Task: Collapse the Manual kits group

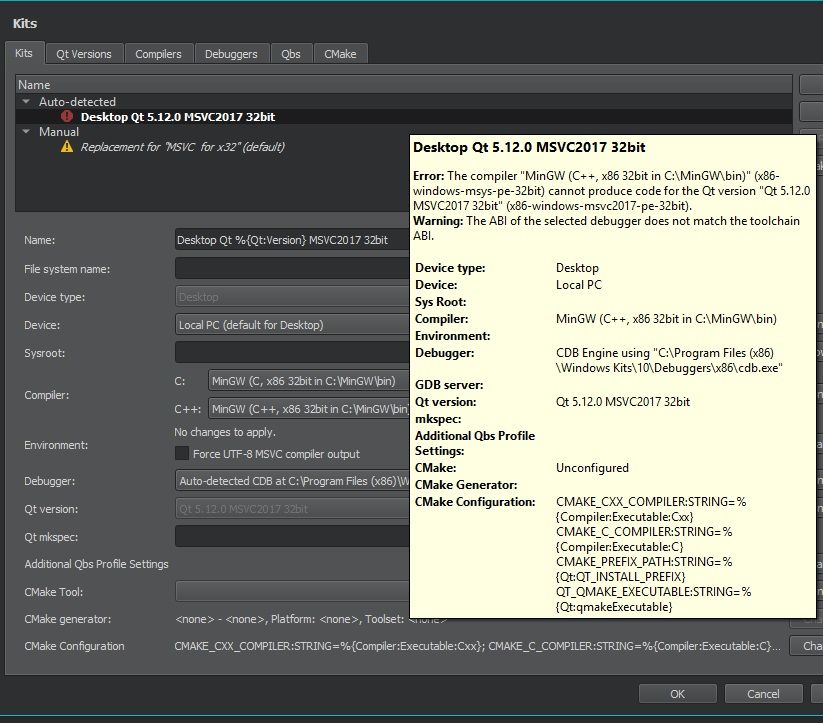Action: (26, 131)
